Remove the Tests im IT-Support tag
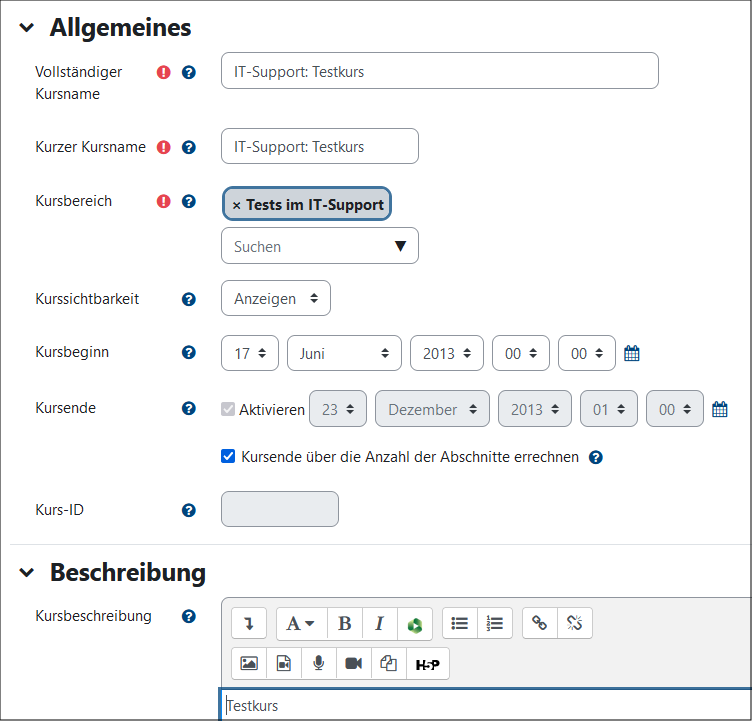 click(x=237, y=205)
